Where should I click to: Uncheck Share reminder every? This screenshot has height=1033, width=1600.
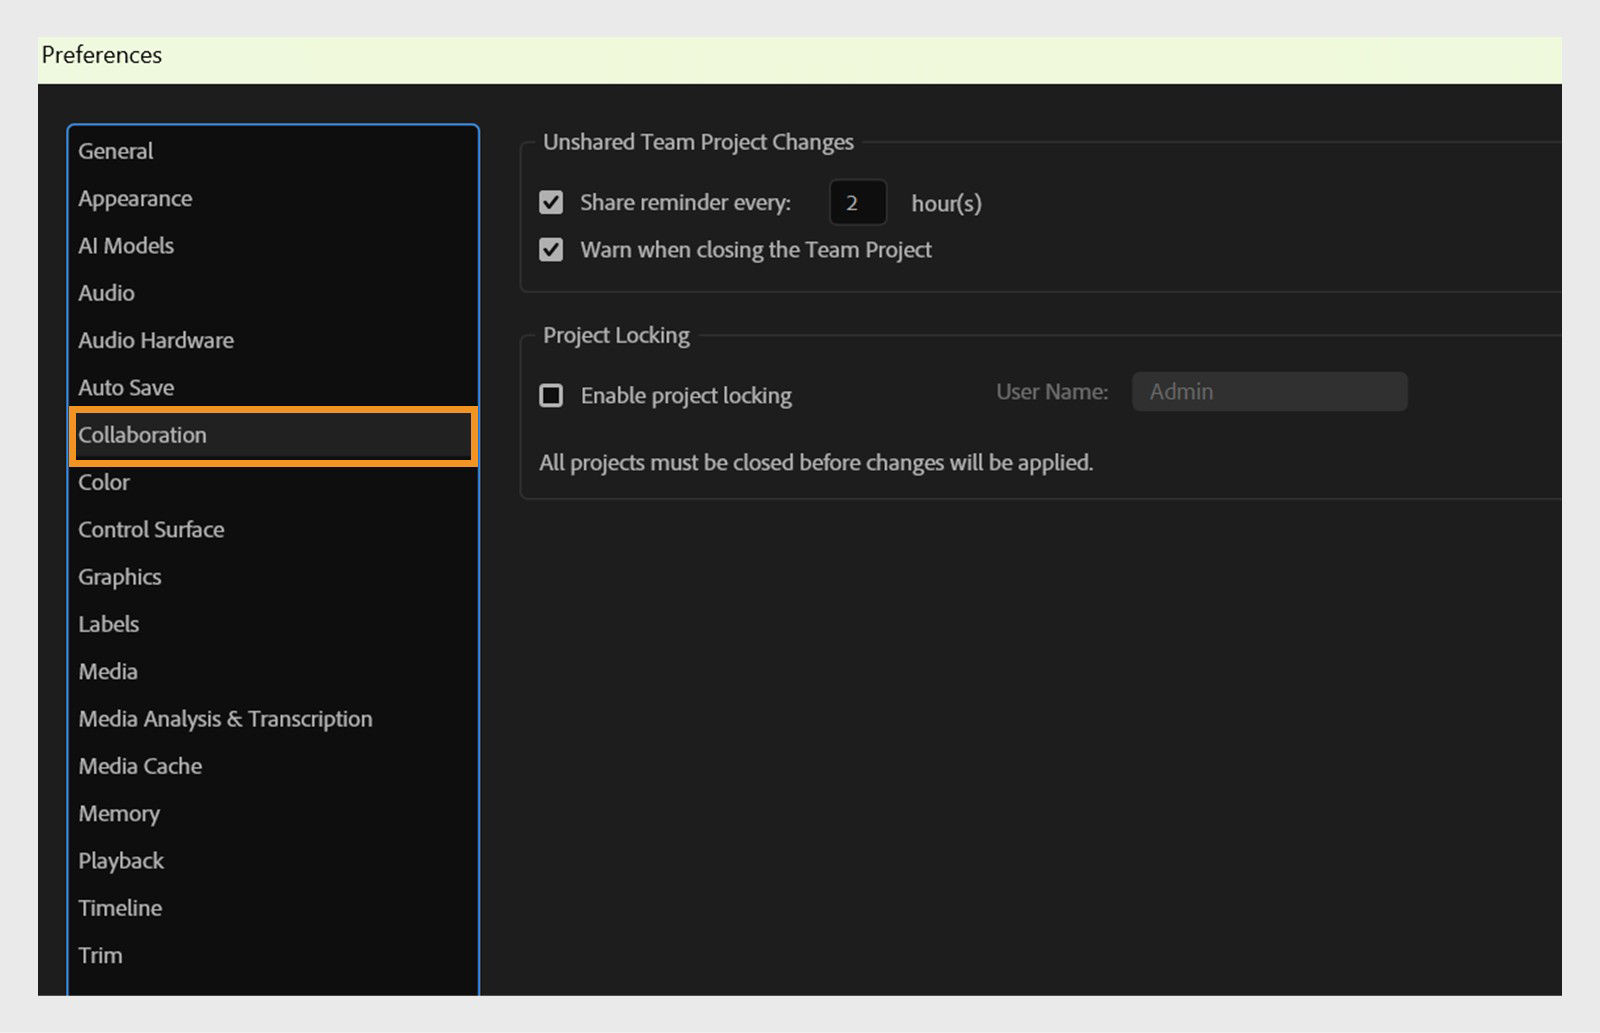click(551, 201)
